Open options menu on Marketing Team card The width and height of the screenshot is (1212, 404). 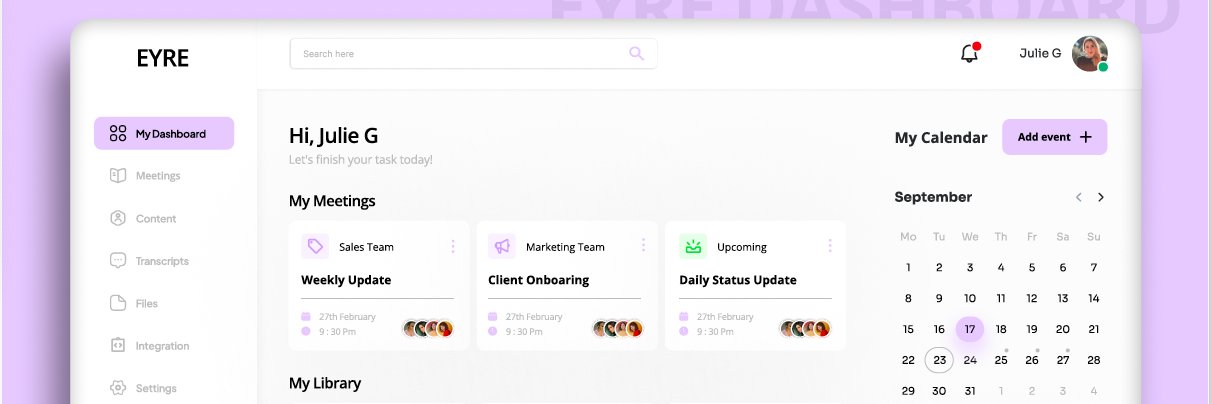(643, 246)
